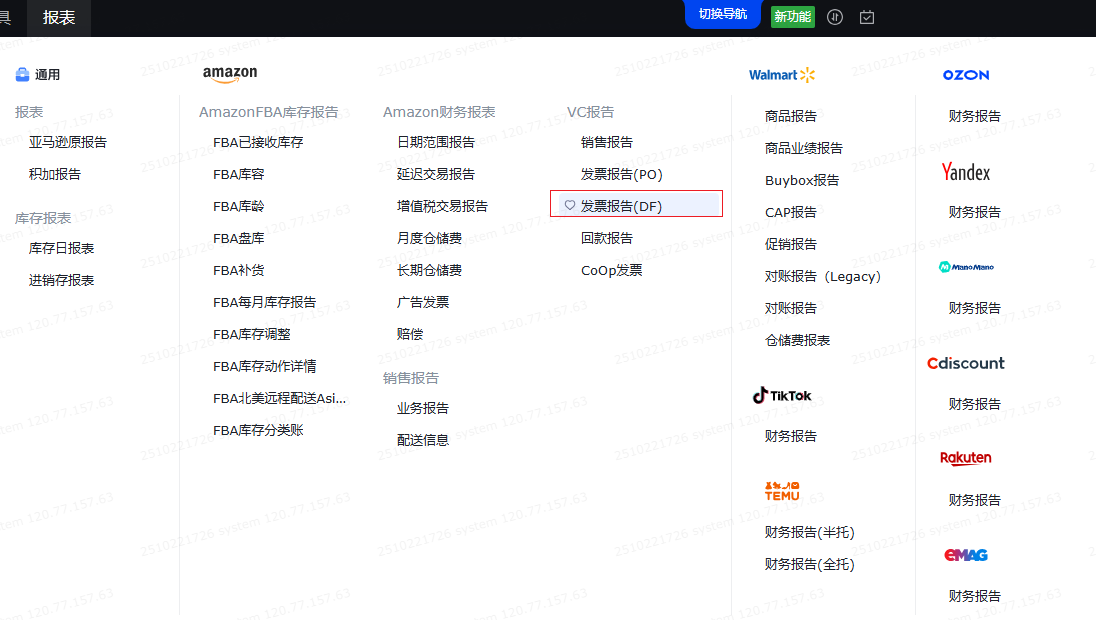
Task: Open 广告发票 report
Action: pyautogui.click(x=423, y=302)
